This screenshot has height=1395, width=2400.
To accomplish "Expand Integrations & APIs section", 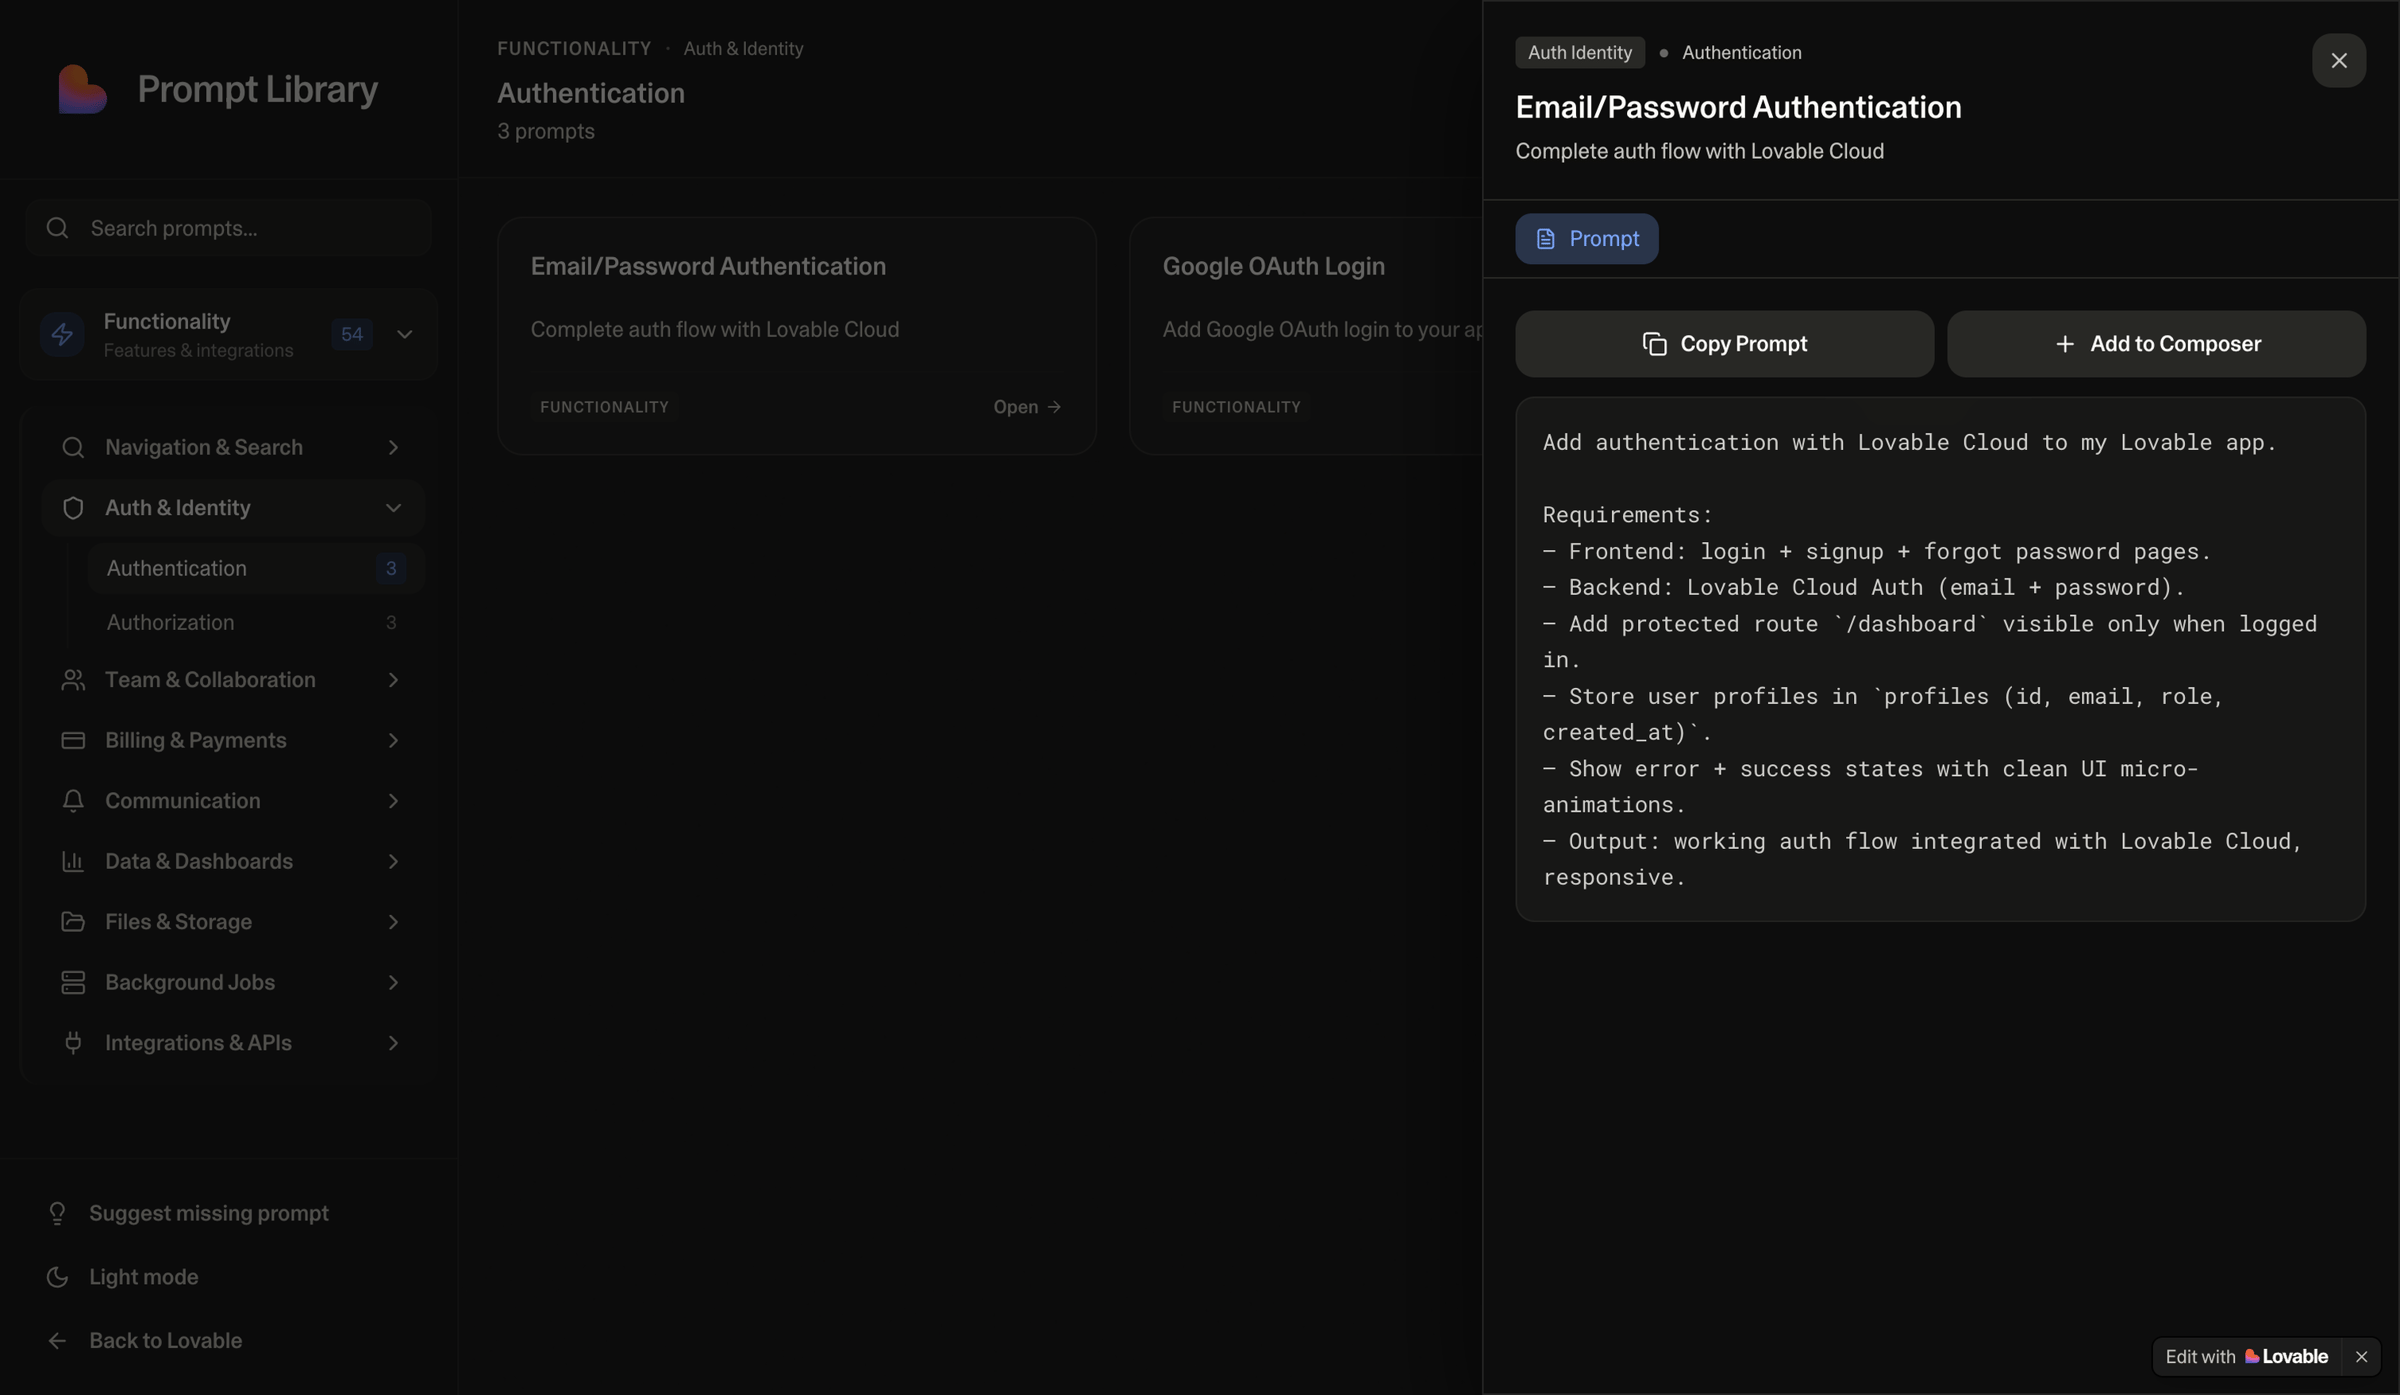I will [x=393, y=1043].
